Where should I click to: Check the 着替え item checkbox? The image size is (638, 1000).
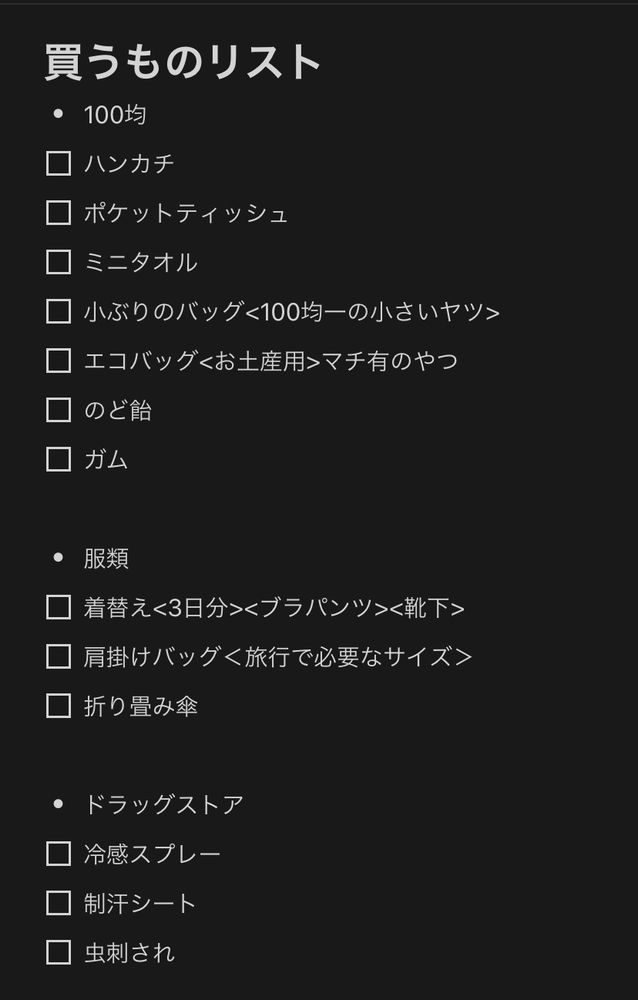tap(58, 607)
